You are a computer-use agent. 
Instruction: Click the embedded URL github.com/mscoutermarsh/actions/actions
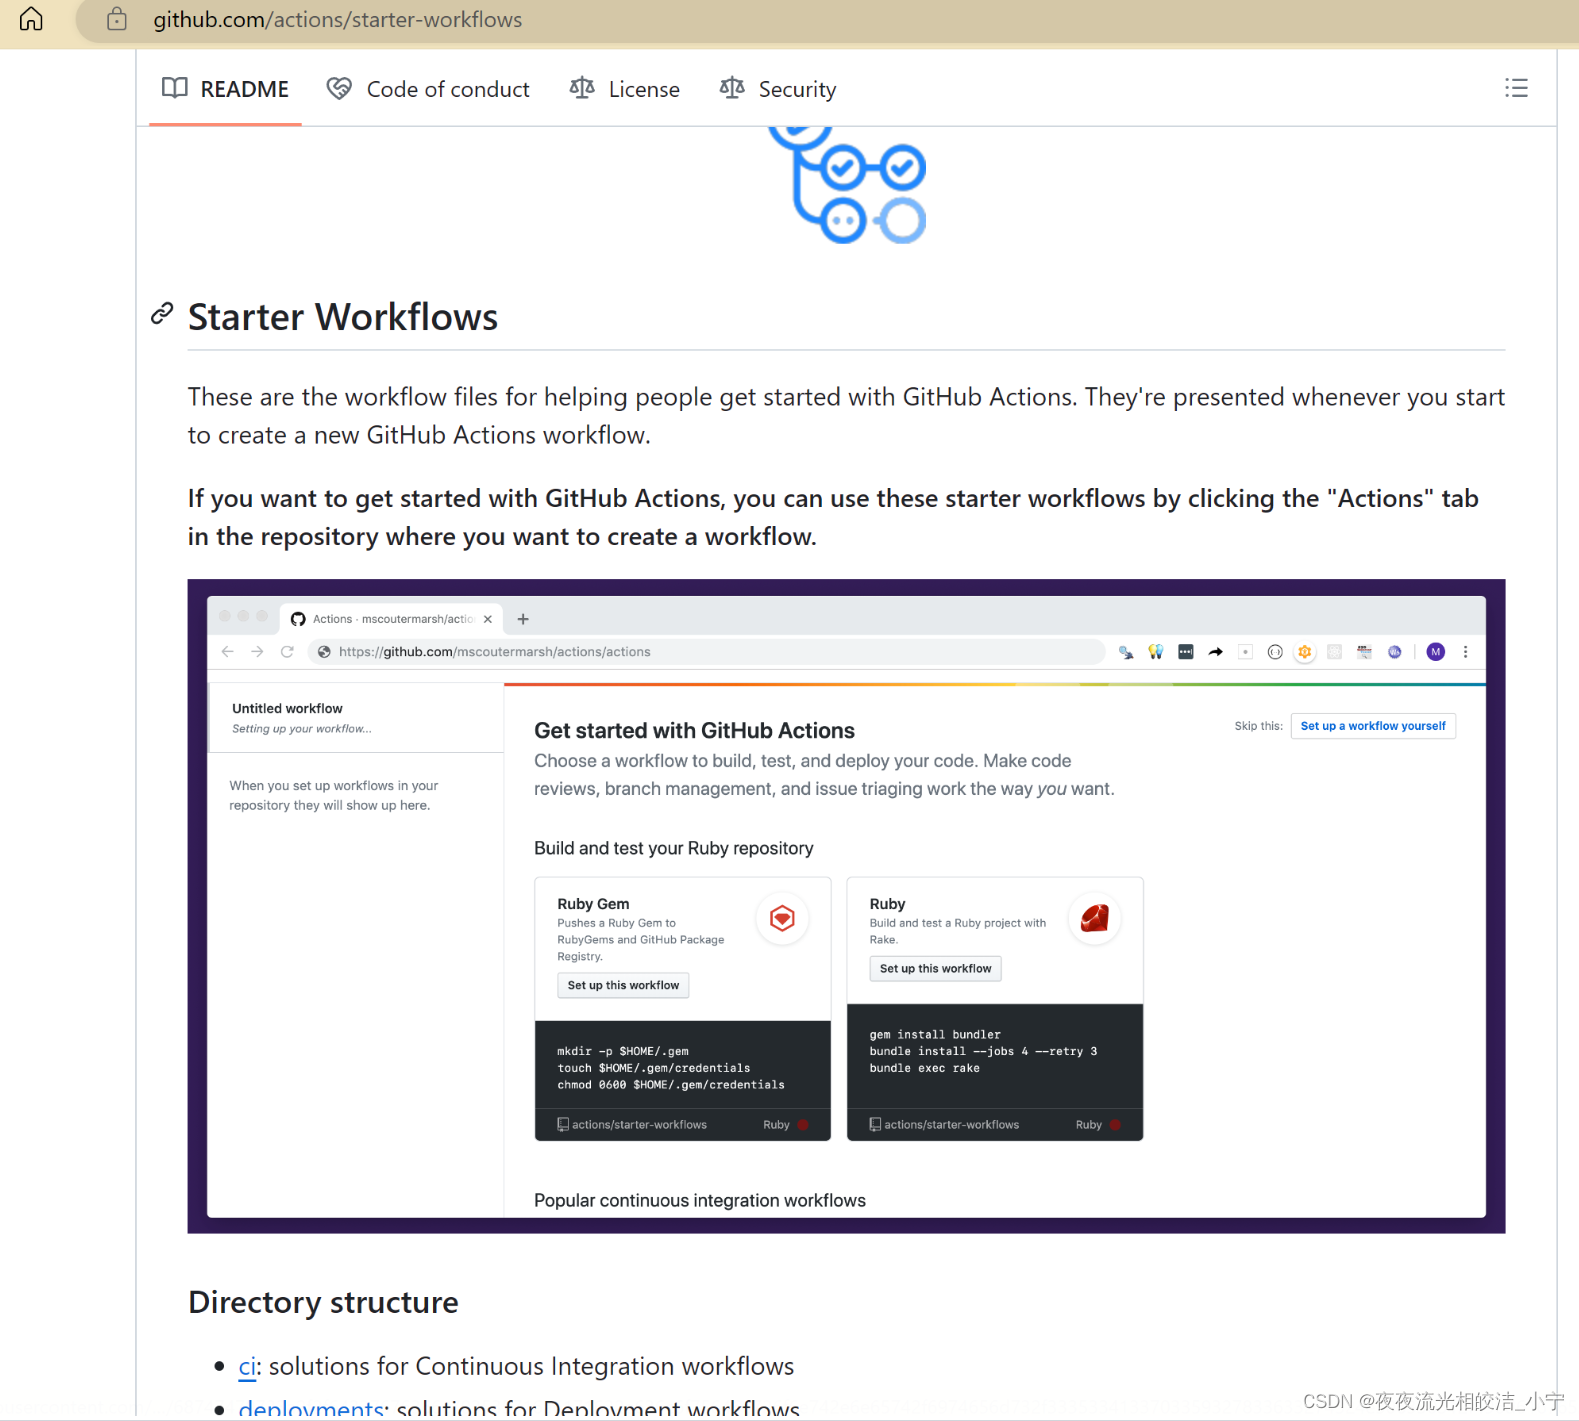(494, 652)
